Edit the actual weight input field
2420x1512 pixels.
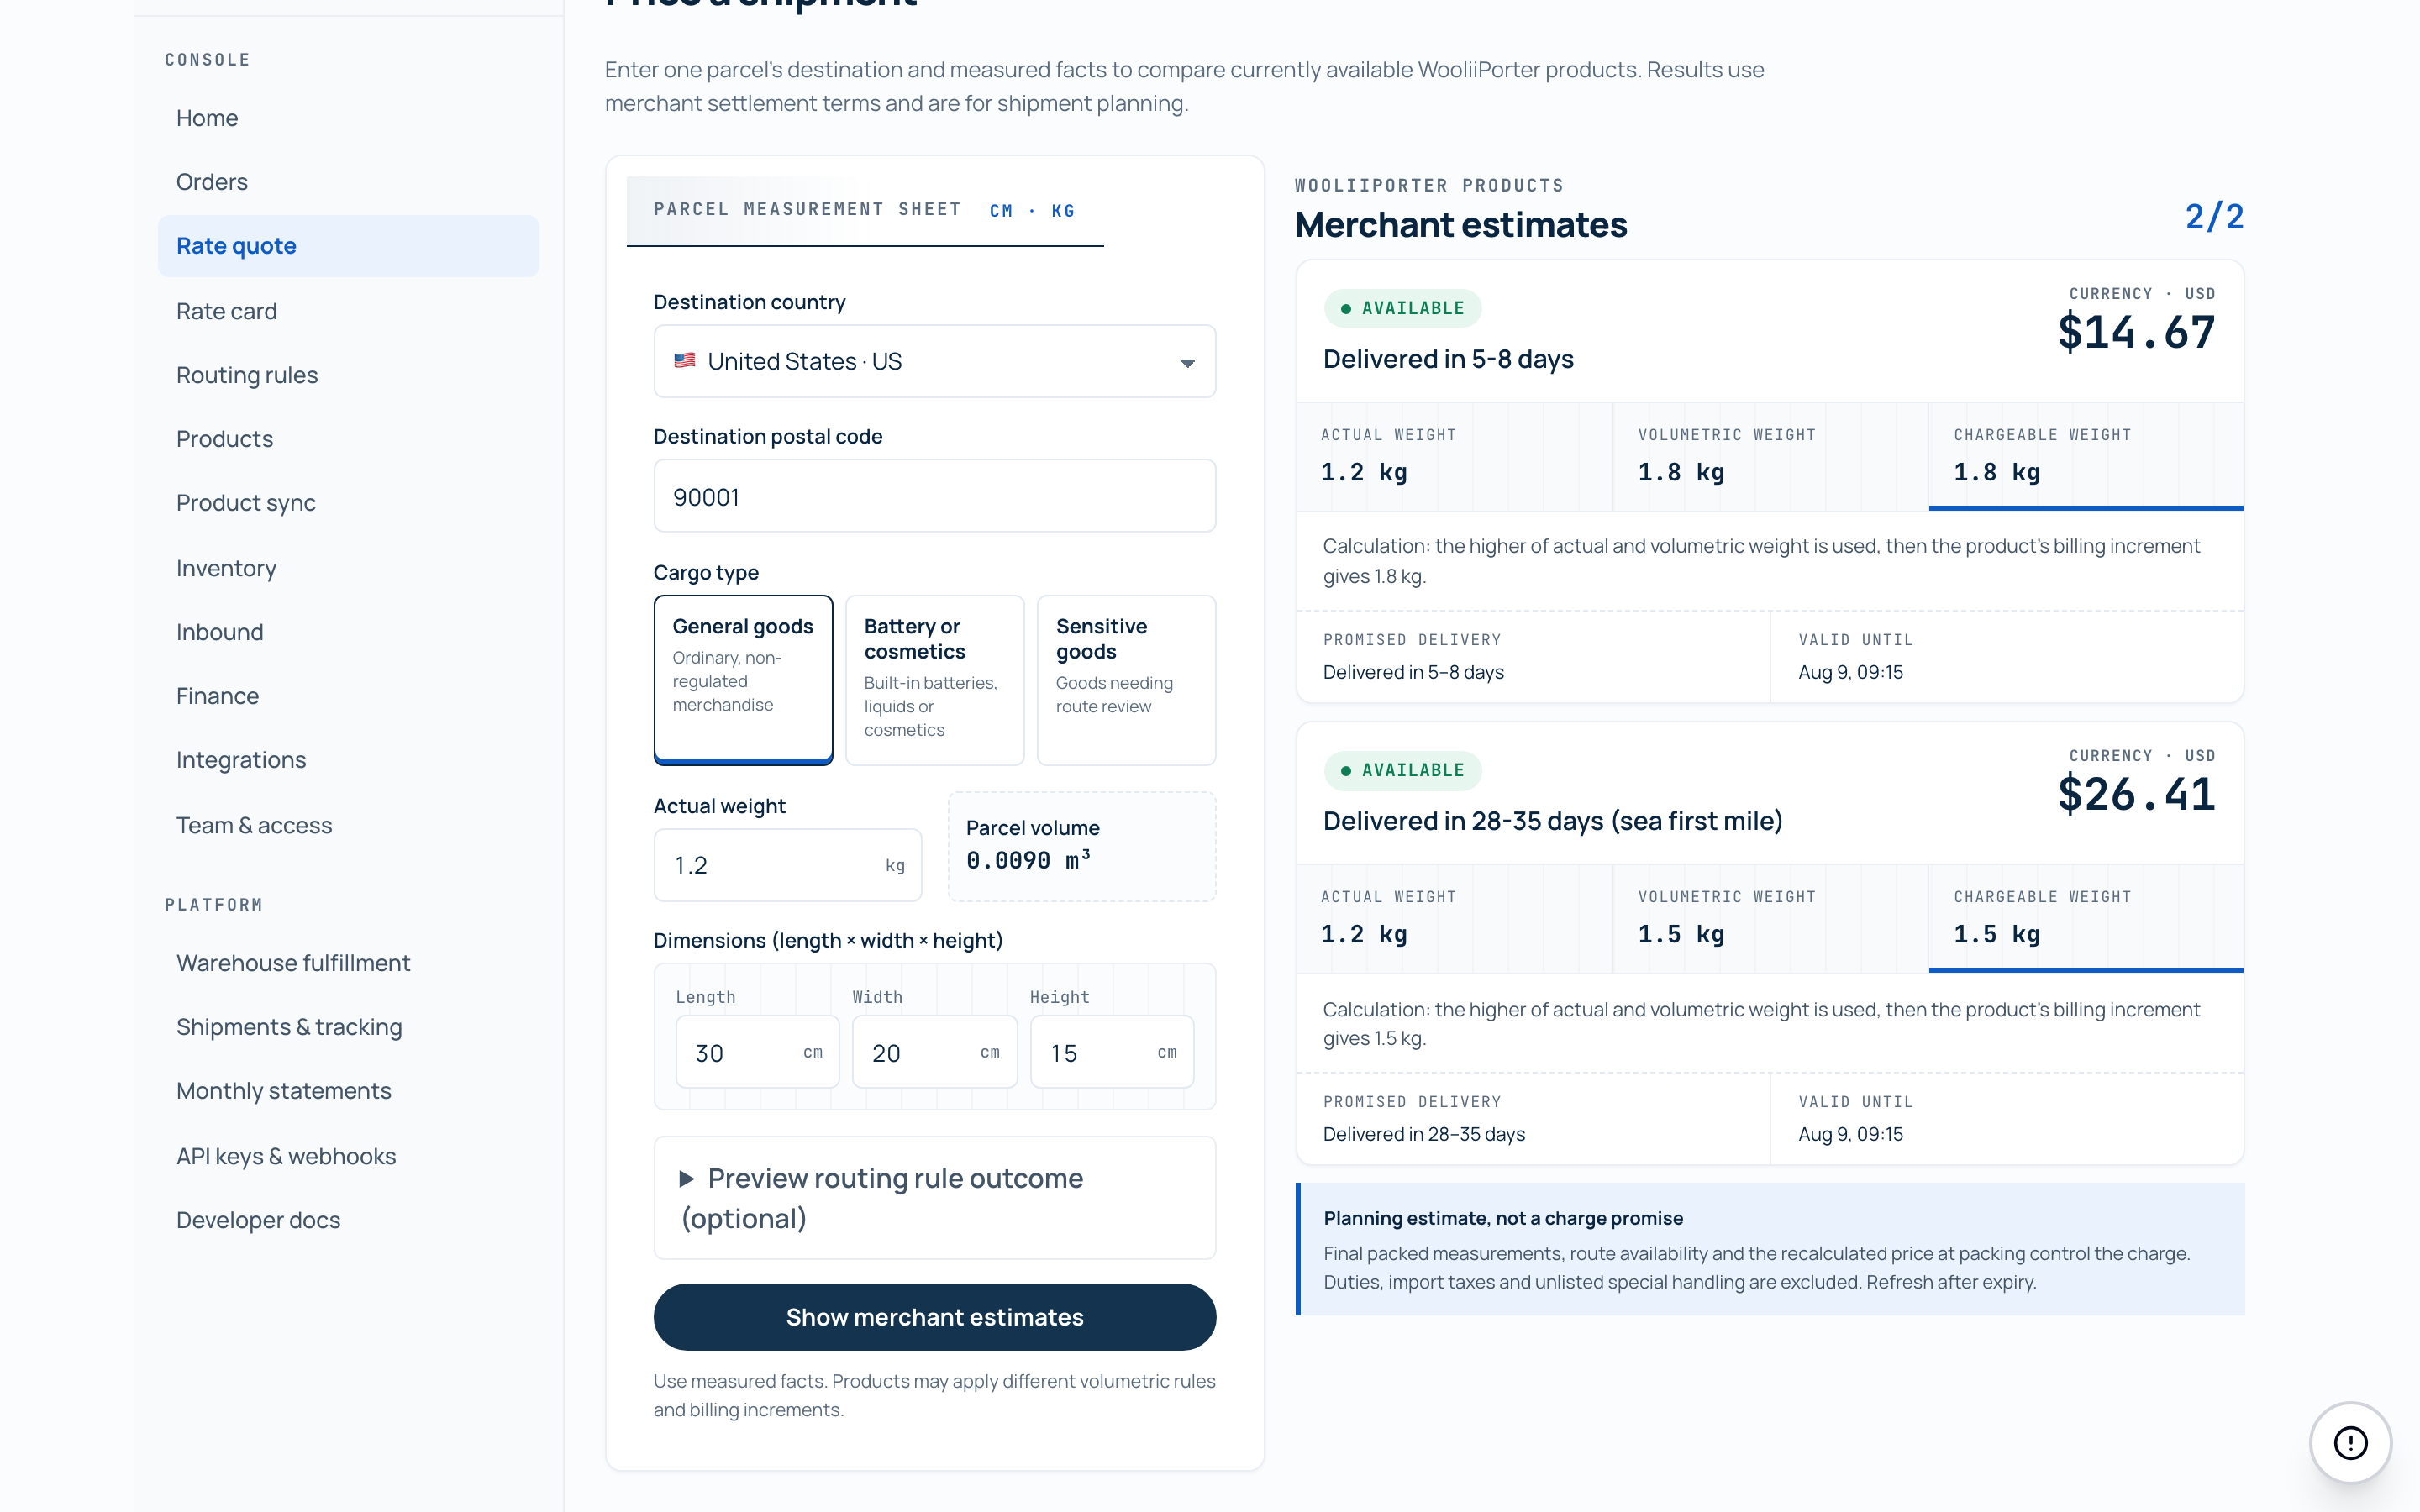(787, 865)
